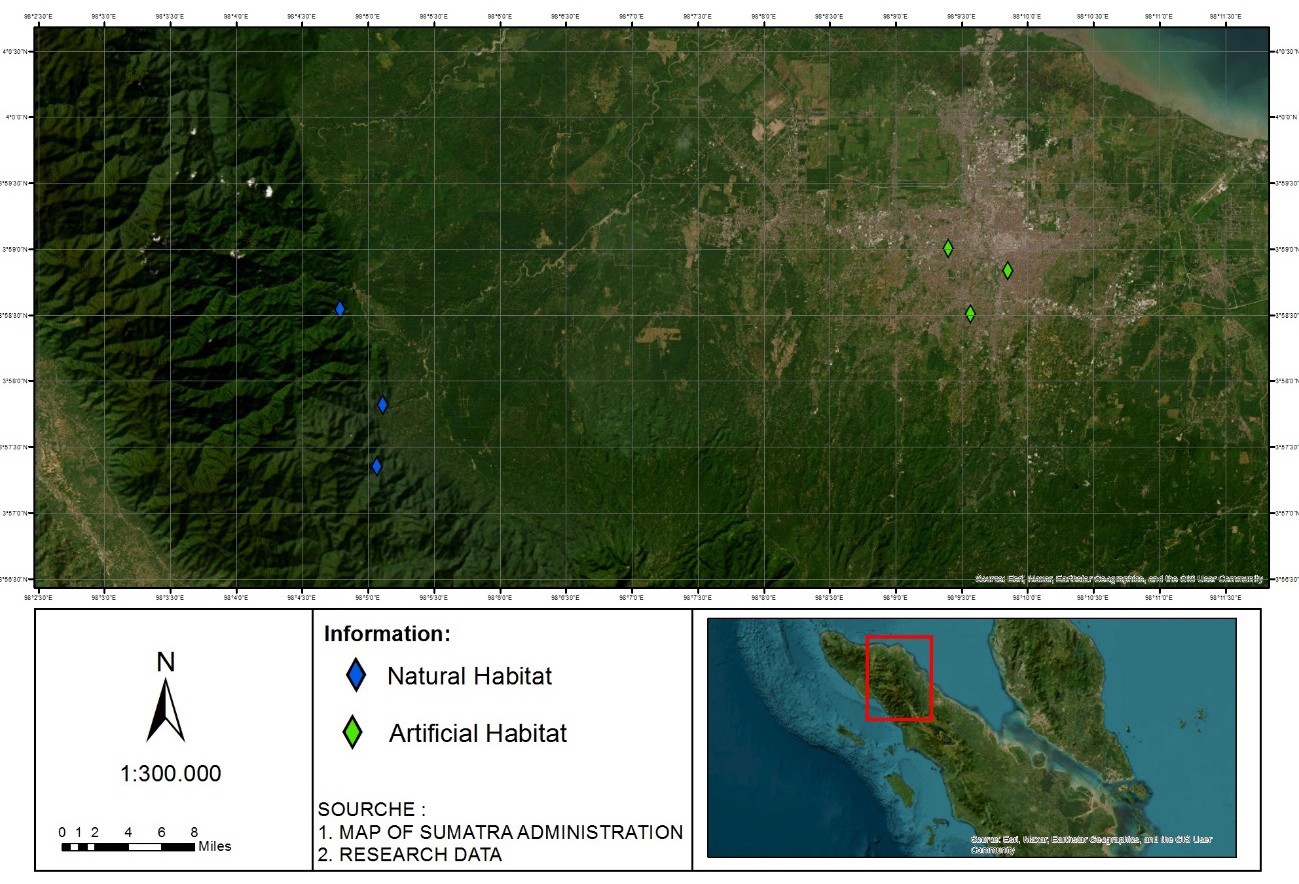Click the blue diamond in the legend

pyautogui.click(x=354, y=677)
